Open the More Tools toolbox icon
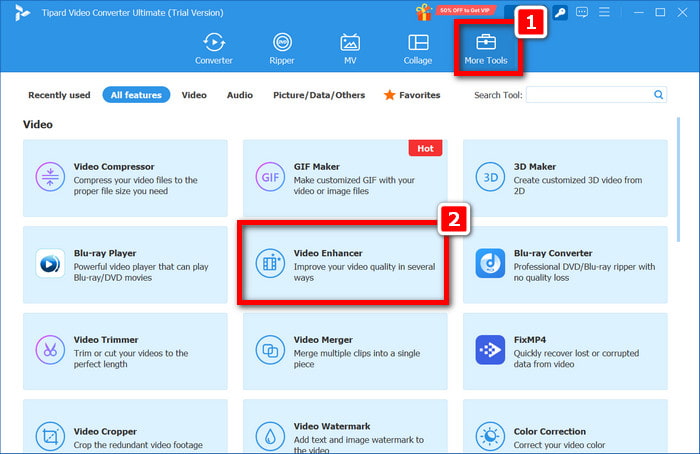This screenshot has height=454, width=700. point(486,43)
